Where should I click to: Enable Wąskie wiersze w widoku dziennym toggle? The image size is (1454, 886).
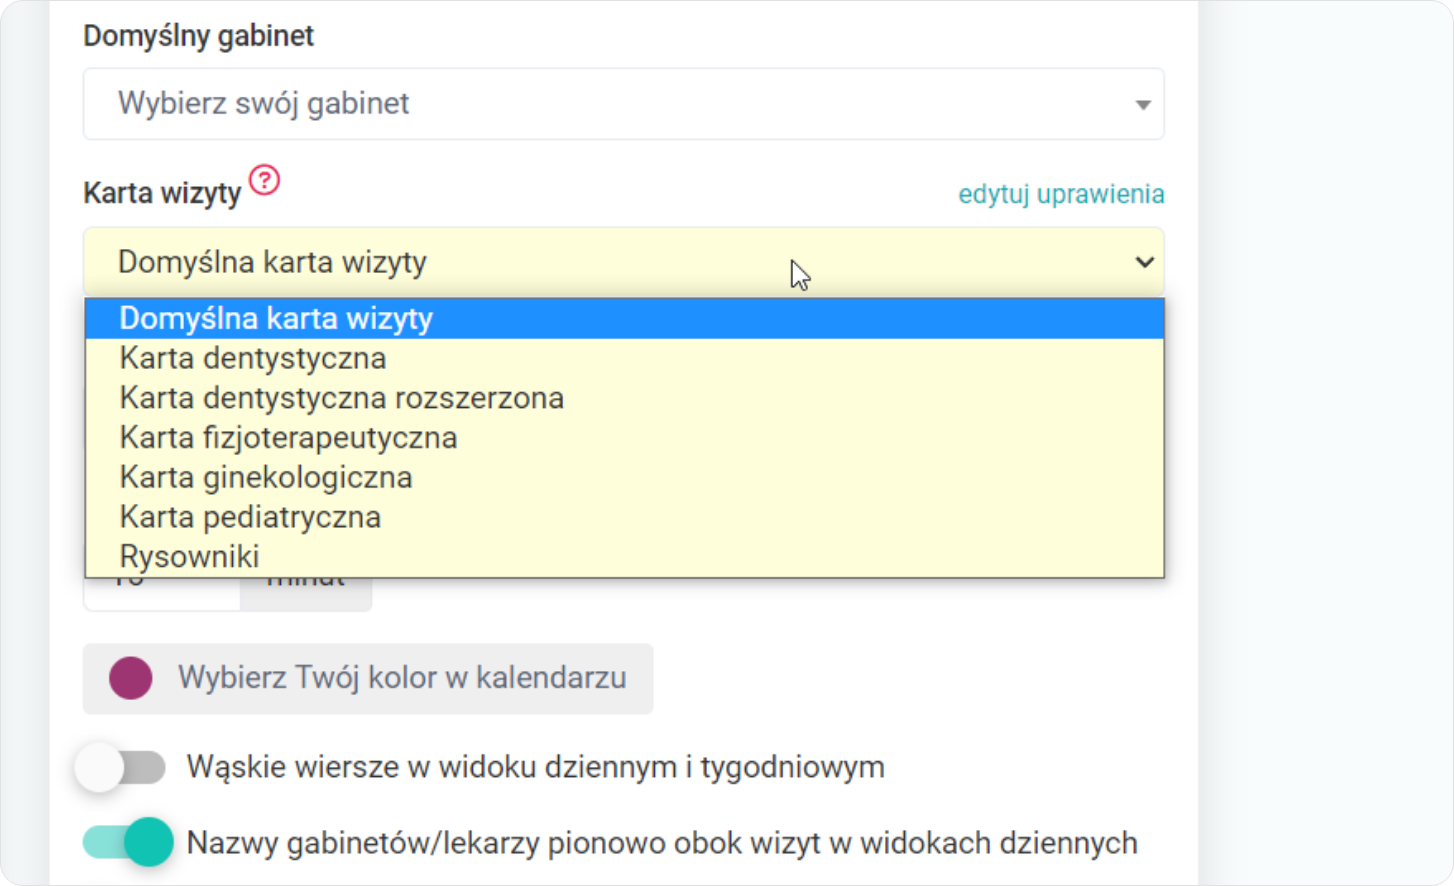(x=121, y=767)
